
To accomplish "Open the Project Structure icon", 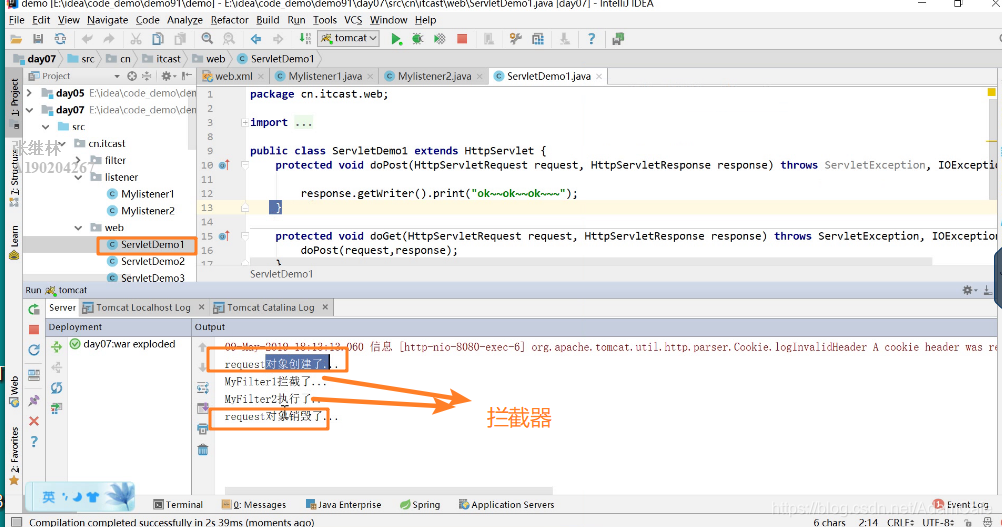I will coord(538,39).
